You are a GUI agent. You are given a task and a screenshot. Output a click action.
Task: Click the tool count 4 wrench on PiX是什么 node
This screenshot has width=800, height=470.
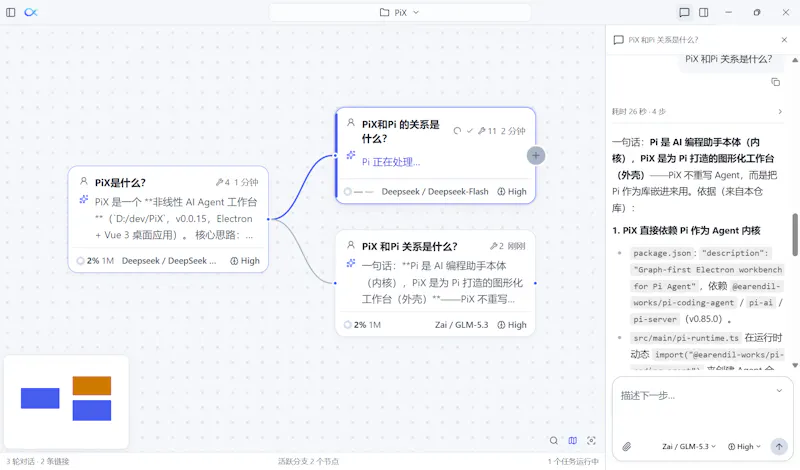[x=219, y=182]
